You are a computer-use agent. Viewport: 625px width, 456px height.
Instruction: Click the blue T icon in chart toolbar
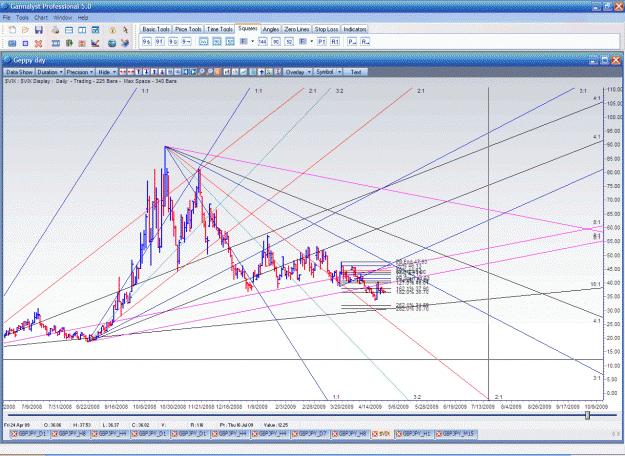(146, 72)
